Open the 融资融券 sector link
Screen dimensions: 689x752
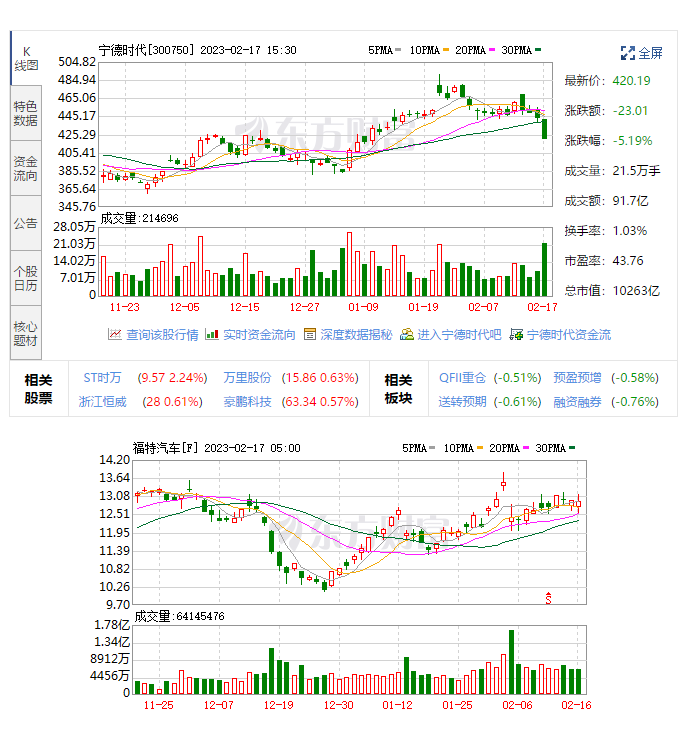coord(577,401)
